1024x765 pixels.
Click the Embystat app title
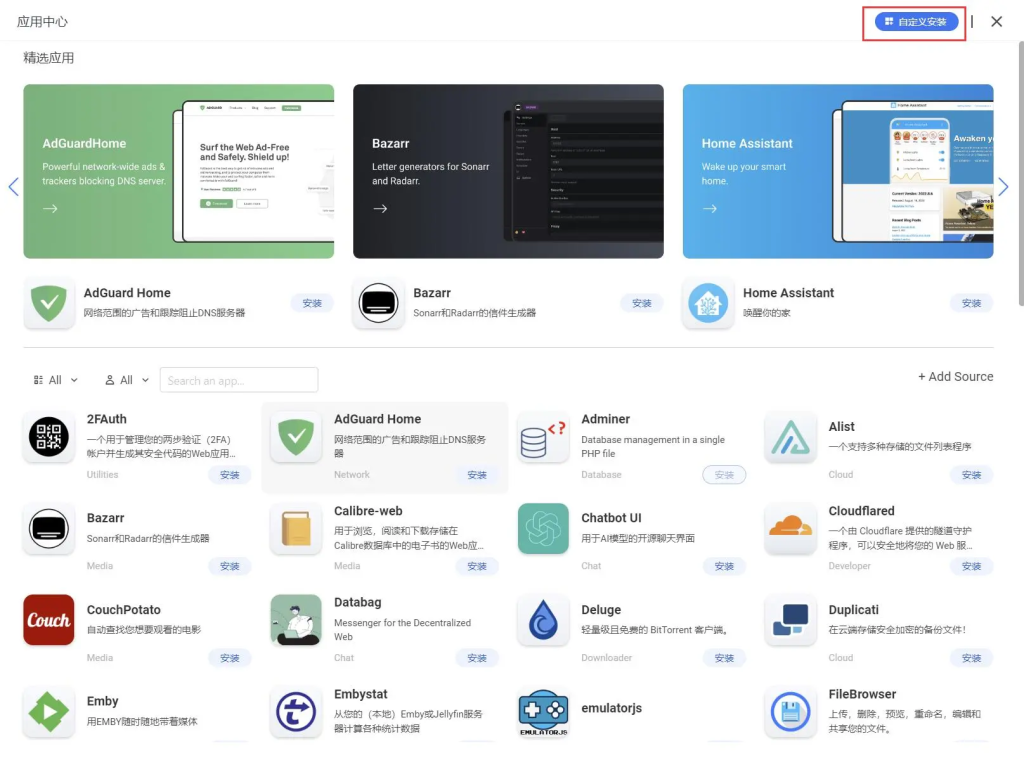click(360, 694)
